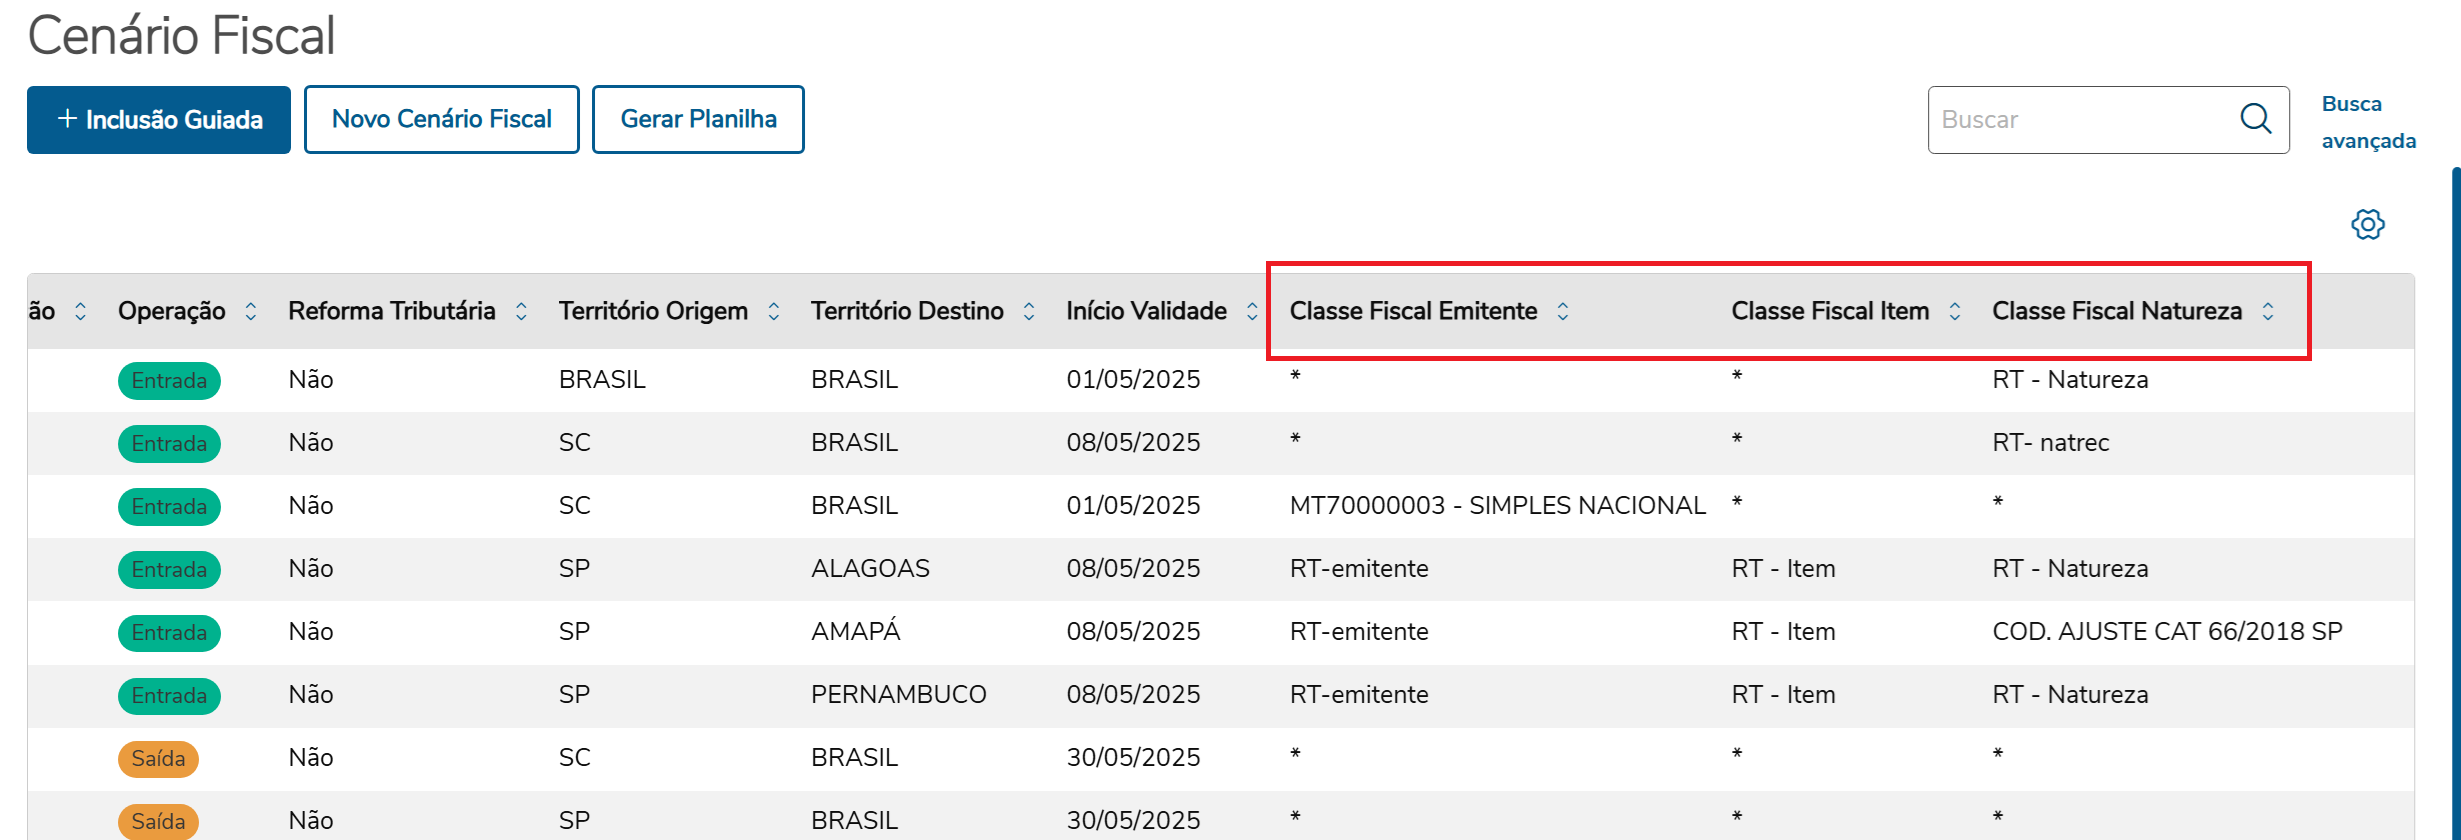Click the Inclusão Guiada button
This screenshot has height=840, width=2461.
[159, 120]
